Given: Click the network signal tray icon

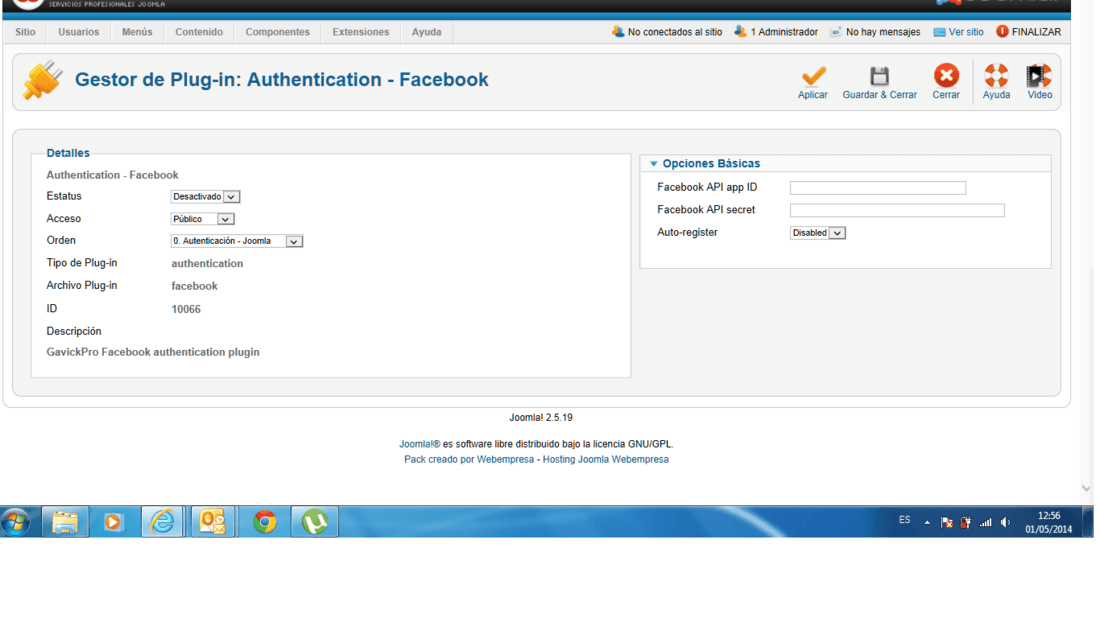Looking at the screenshot, I should coord(986,522).
